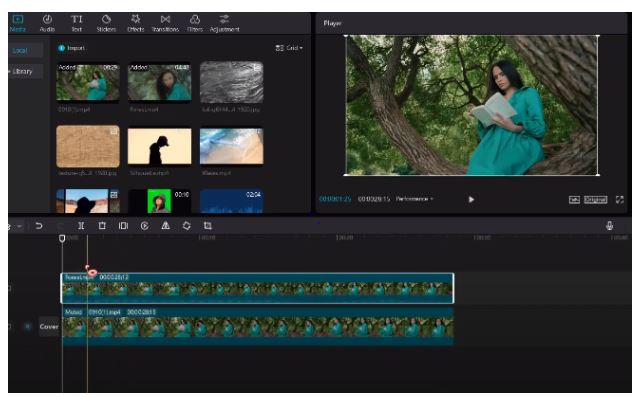
Task: Click the Reverse clip icon
Action: pos(144,226)
